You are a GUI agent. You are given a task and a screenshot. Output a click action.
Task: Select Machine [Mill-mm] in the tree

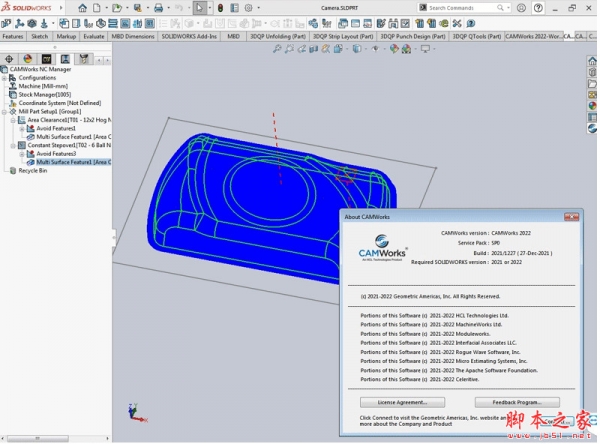pyautogui.click(x=43, y=86)
